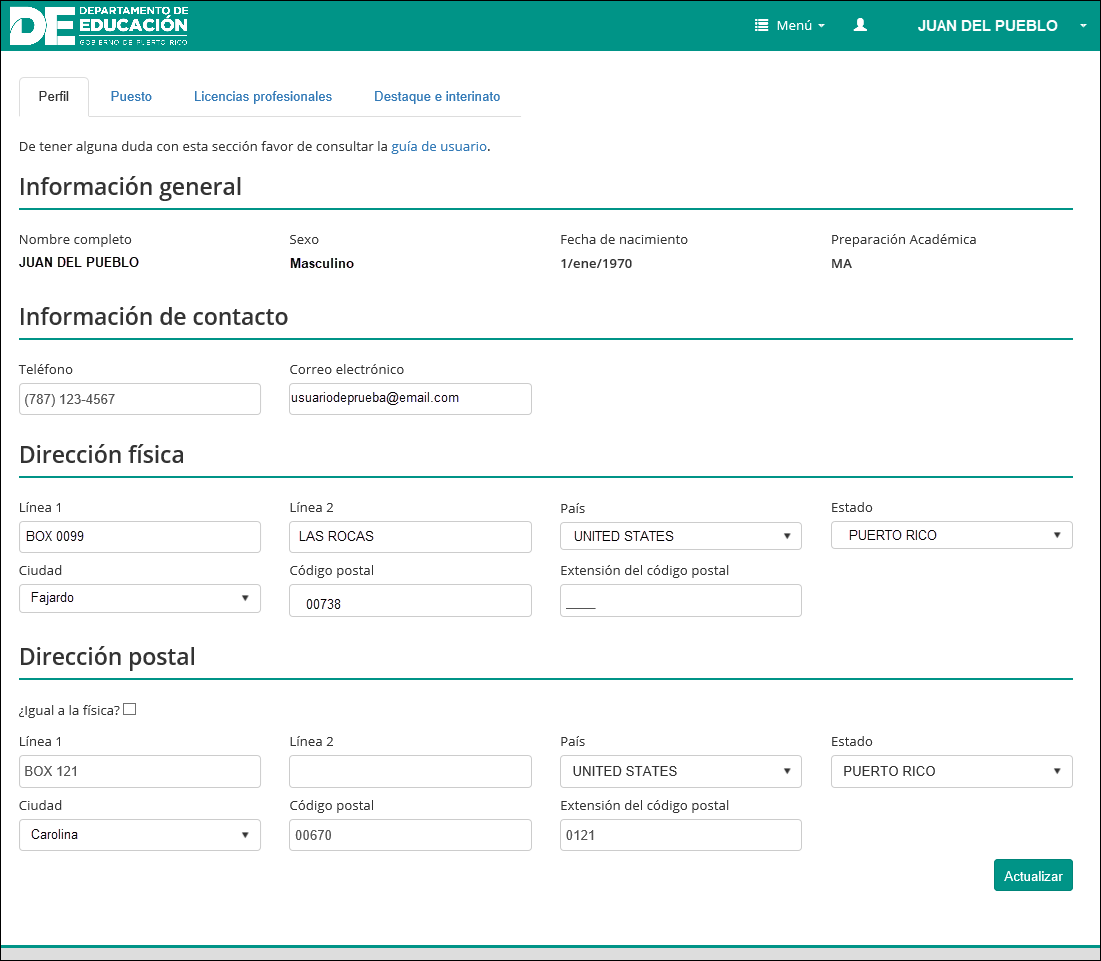
Task: Click the user profile icon in header
Action: pyautogui.click(x=860, y=26)
